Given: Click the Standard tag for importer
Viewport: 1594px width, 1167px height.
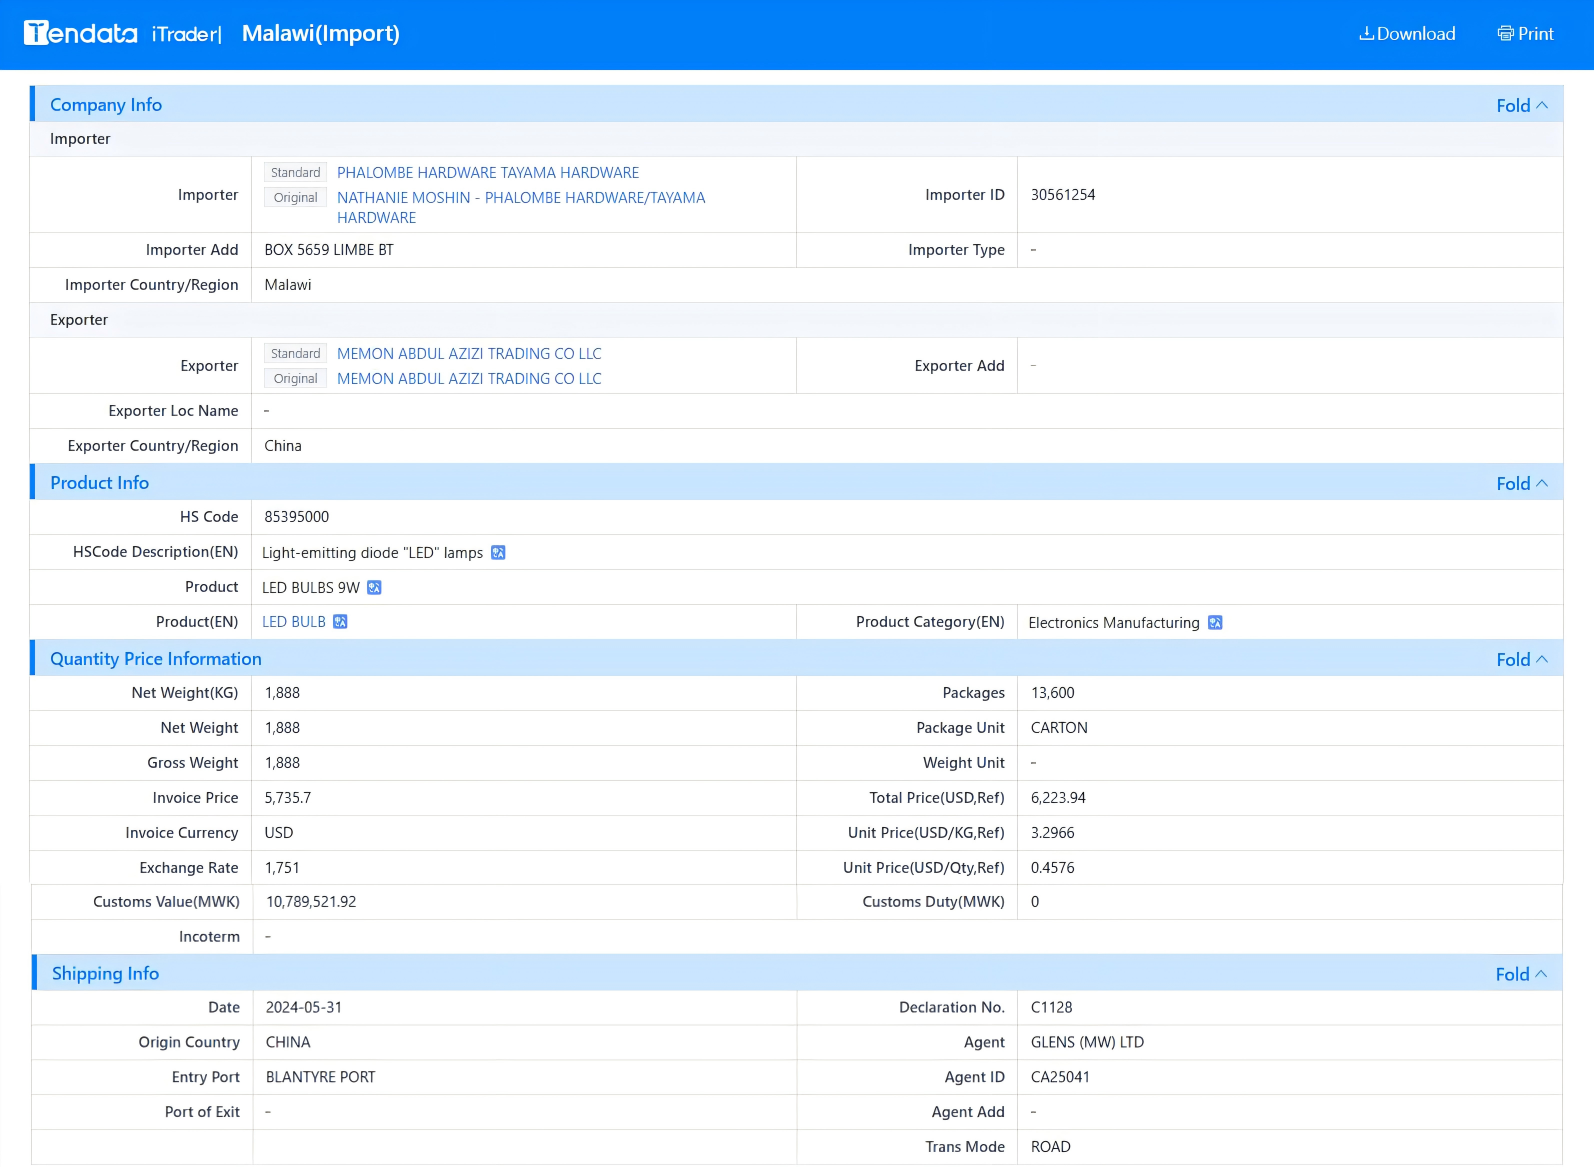Looking at the screenshot, I should click(x=295, y=173).
